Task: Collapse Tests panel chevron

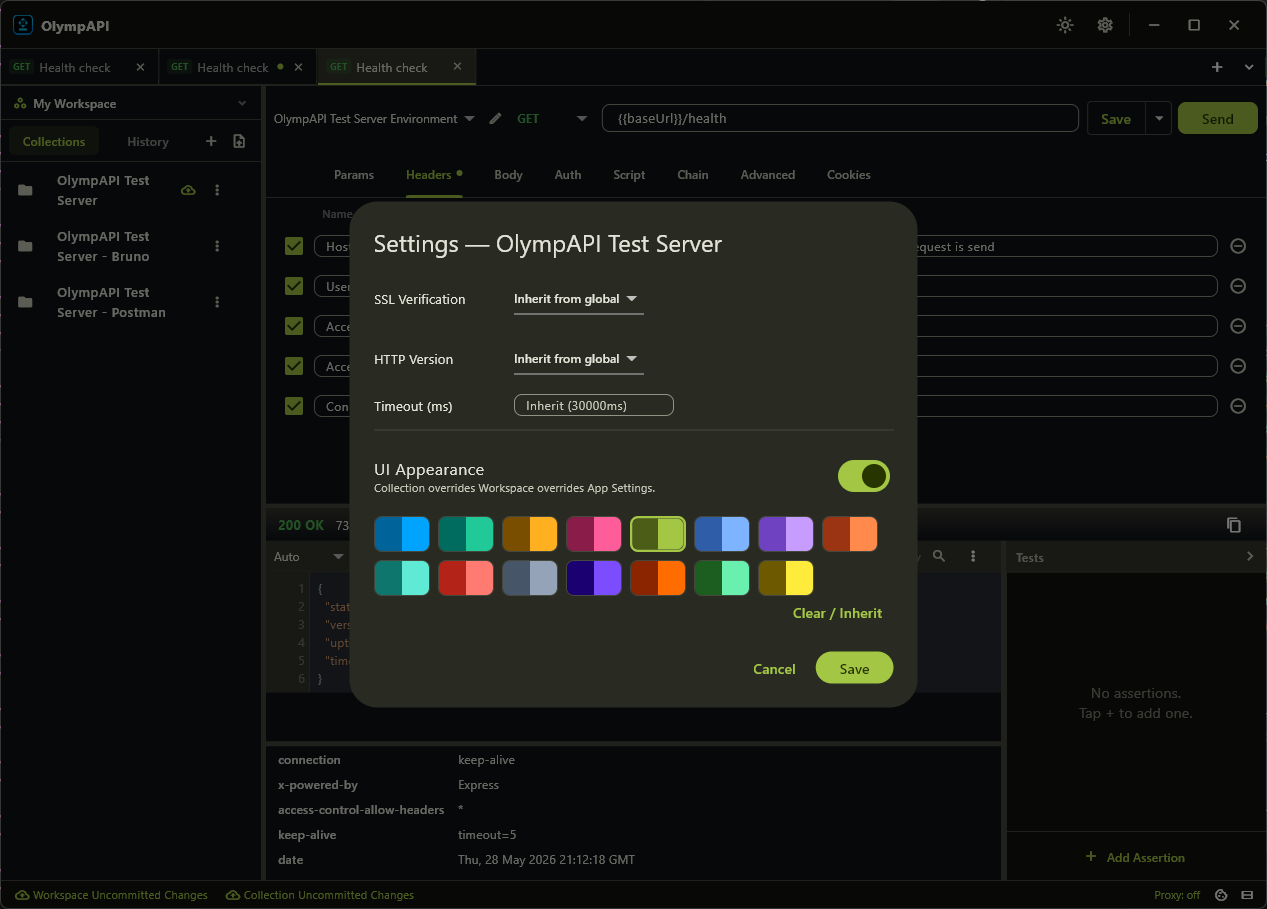Action: click(1250, 556)
